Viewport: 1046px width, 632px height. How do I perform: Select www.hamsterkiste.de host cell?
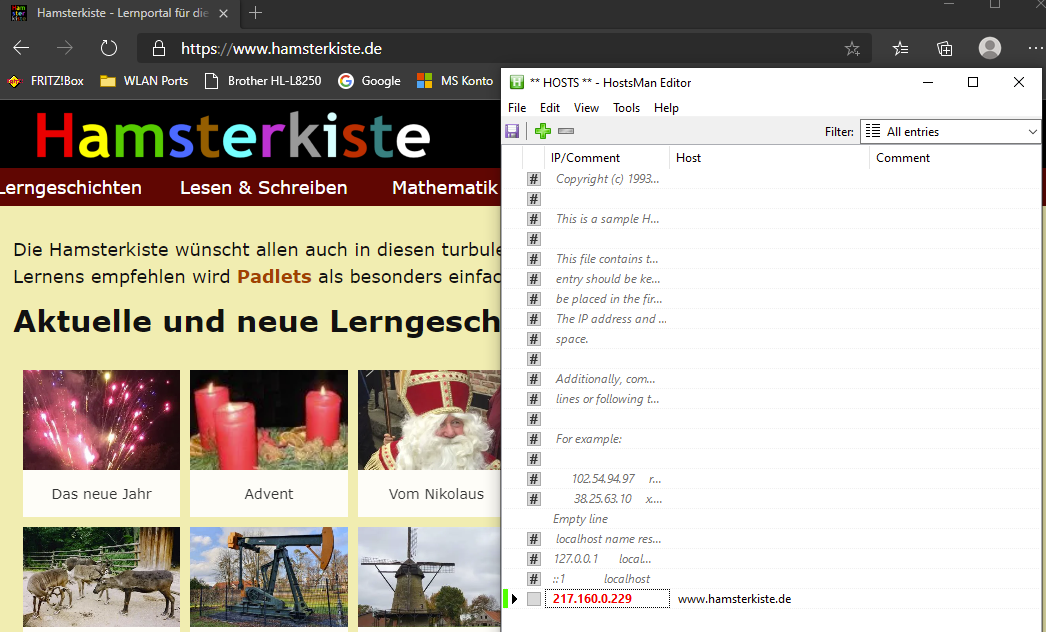click(x=734, y=599)
